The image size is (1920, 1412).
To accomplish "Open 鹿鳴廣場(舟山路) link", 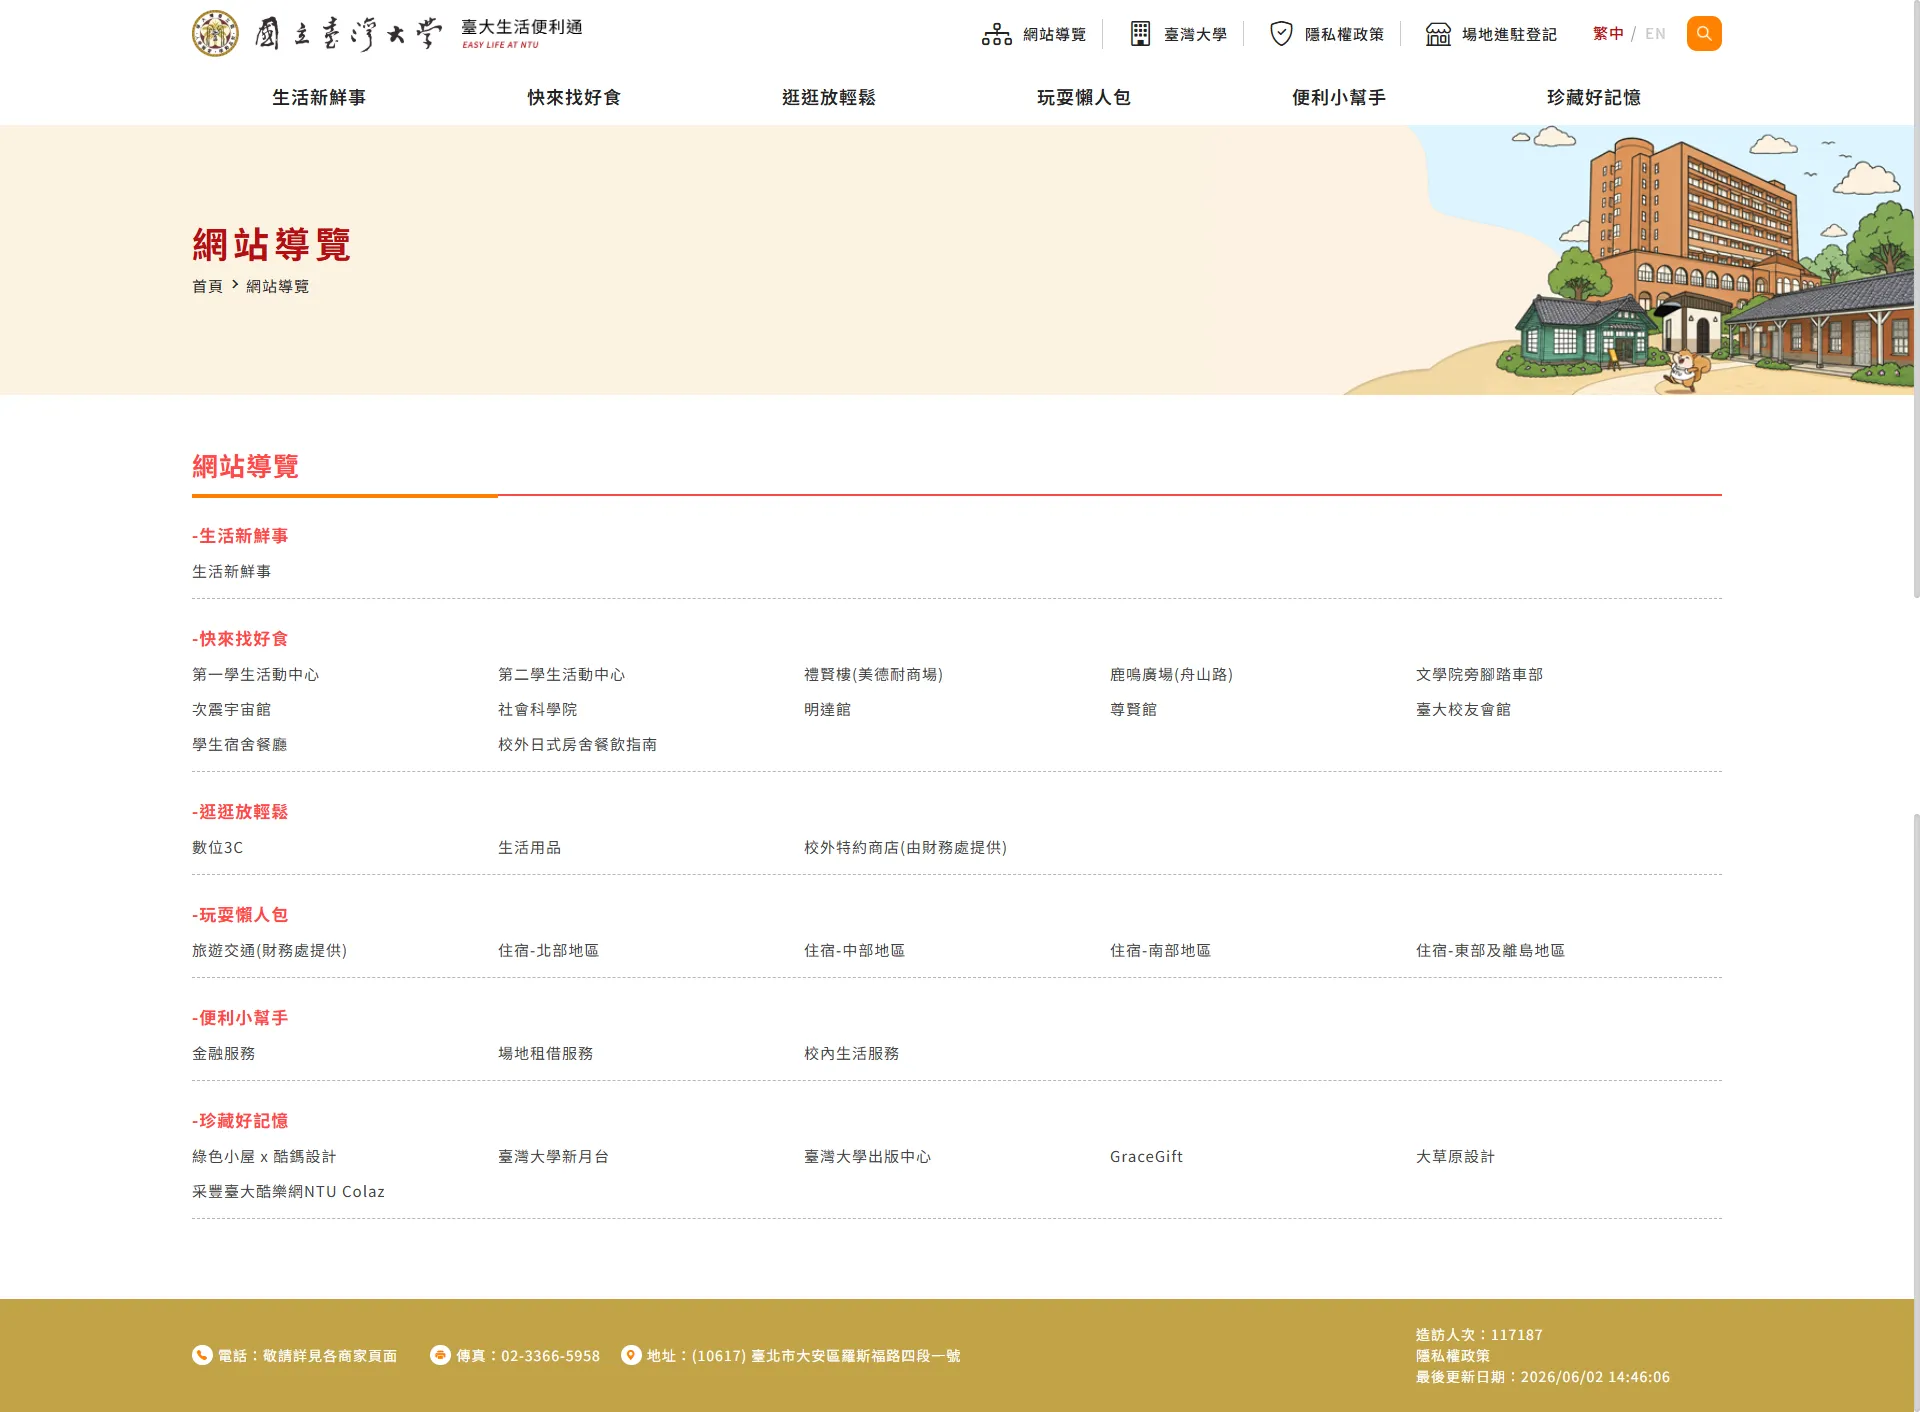I will coord(1172,675).
